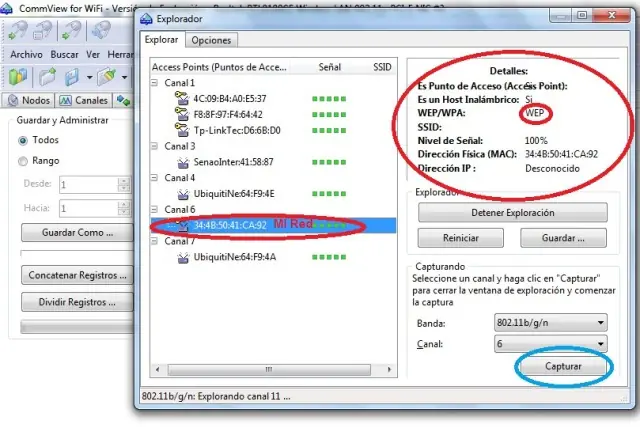Click the Capturar button
640x427 pixels.
point(563,366)
